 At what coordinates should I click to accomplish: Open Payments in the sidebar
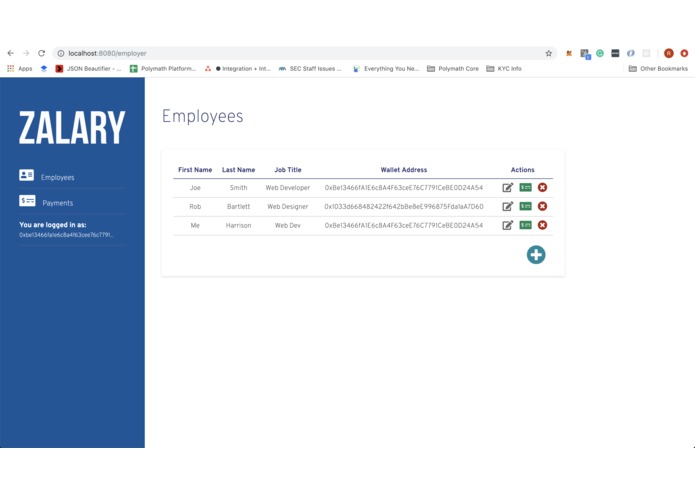[x=58, y=203]
